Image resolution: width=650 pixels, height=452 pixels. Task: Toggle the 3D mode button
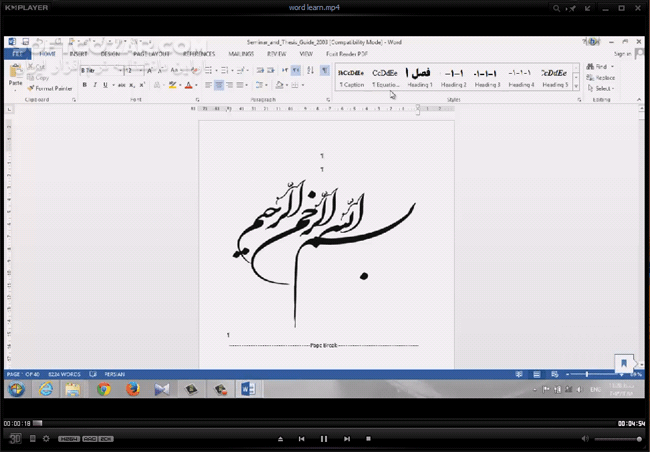pos(15,439)
